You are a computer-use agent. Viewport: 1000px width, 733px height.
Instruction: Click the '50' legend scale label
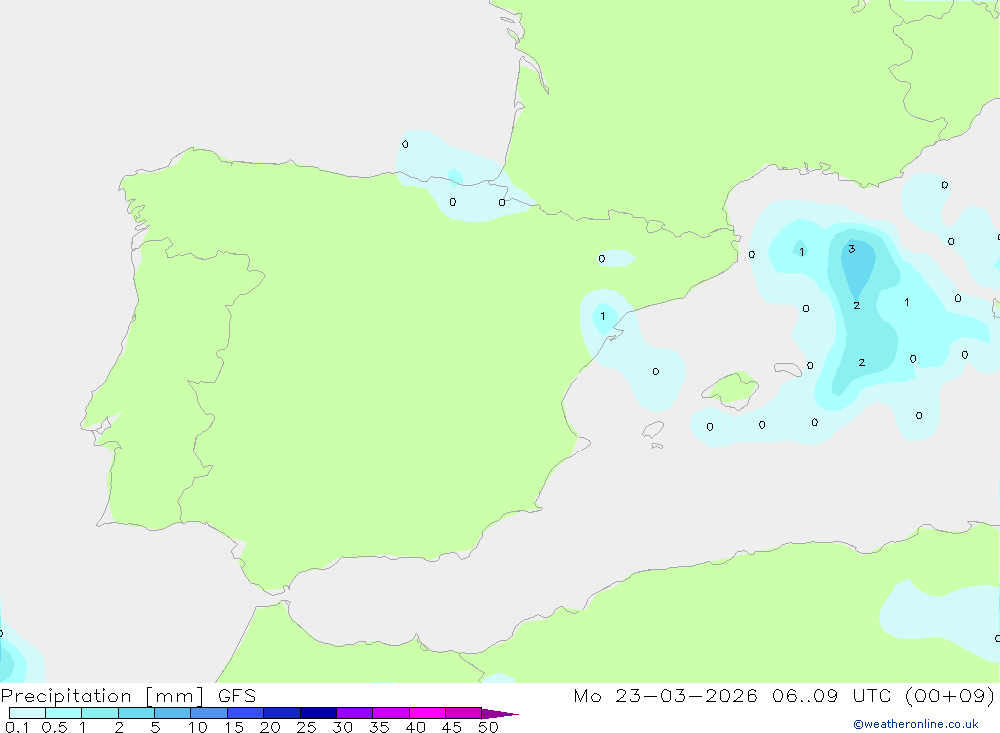click(488, 727)
